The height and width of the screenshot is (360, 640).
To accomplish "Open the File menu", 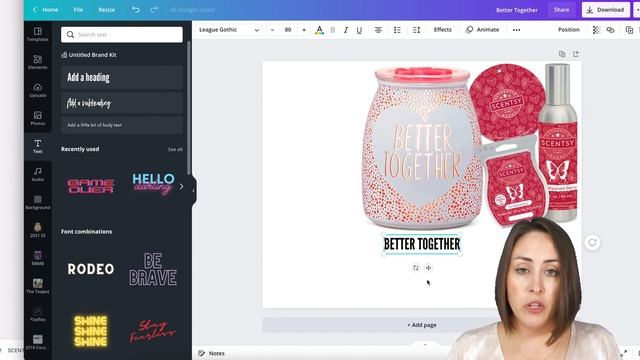I will [x=78, y=9].
